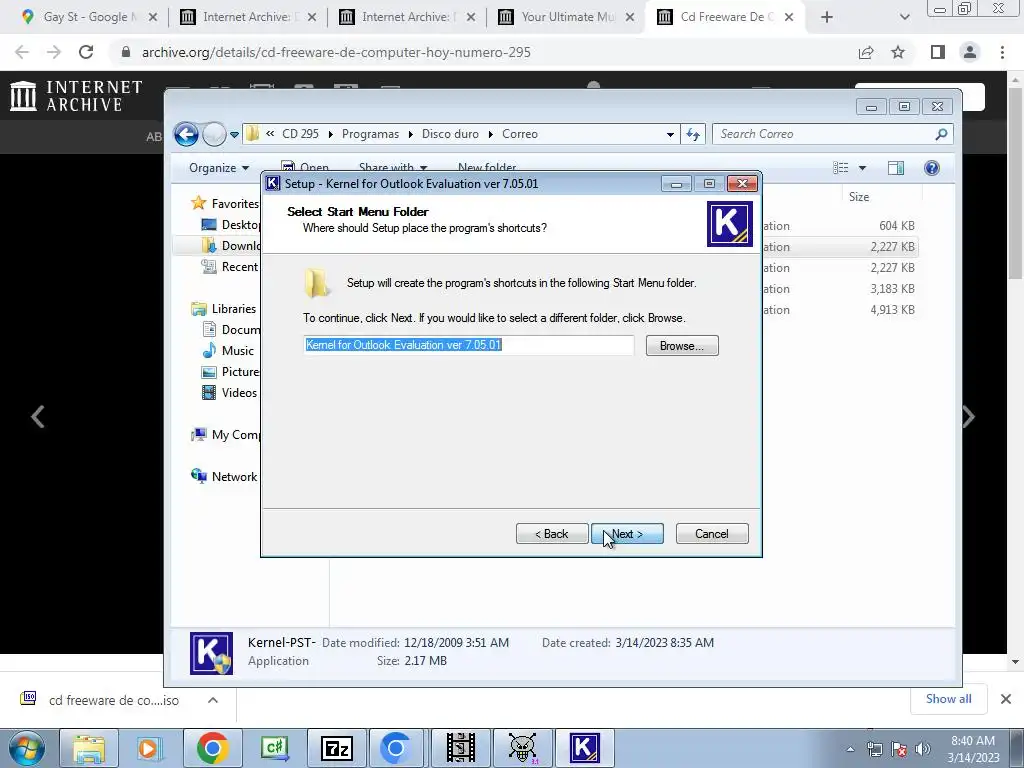Viewport: 1024px width, 768px height.
Task: Toggle the Chrome side panel icon
Action: pyautogui.click(x=938, y=52)
